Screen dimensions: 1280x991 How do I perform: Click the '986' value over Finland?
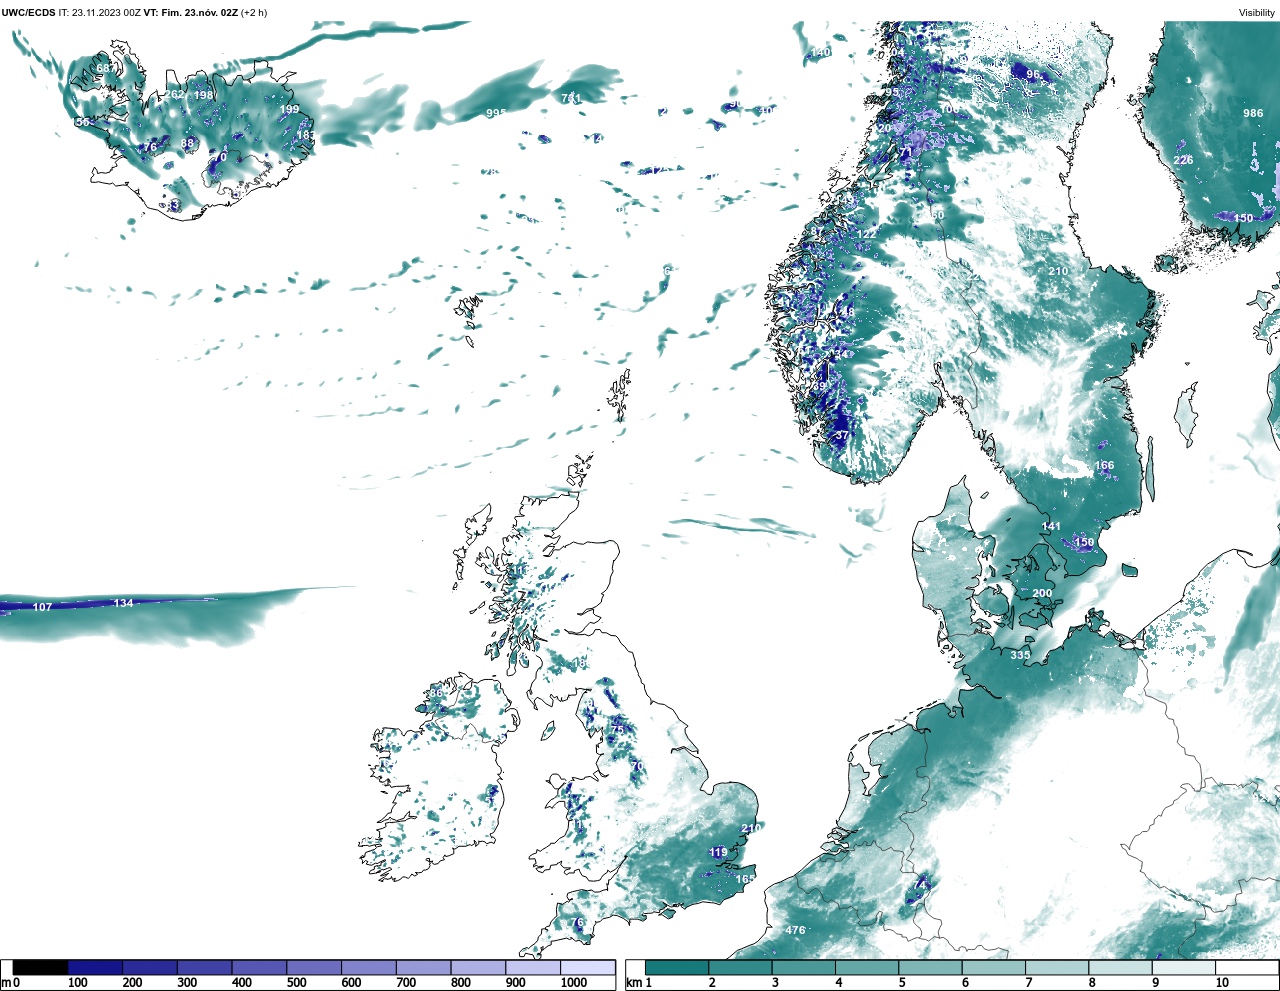(1253, 113)
